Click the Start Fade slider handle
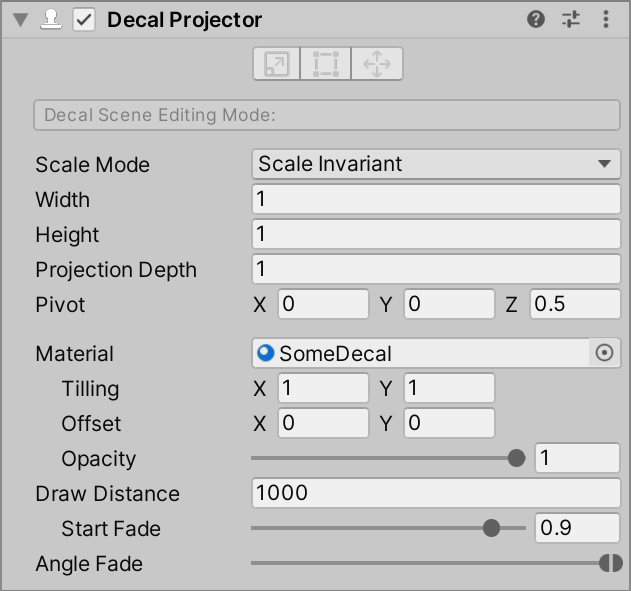631x591 pixels. (491, 528)
